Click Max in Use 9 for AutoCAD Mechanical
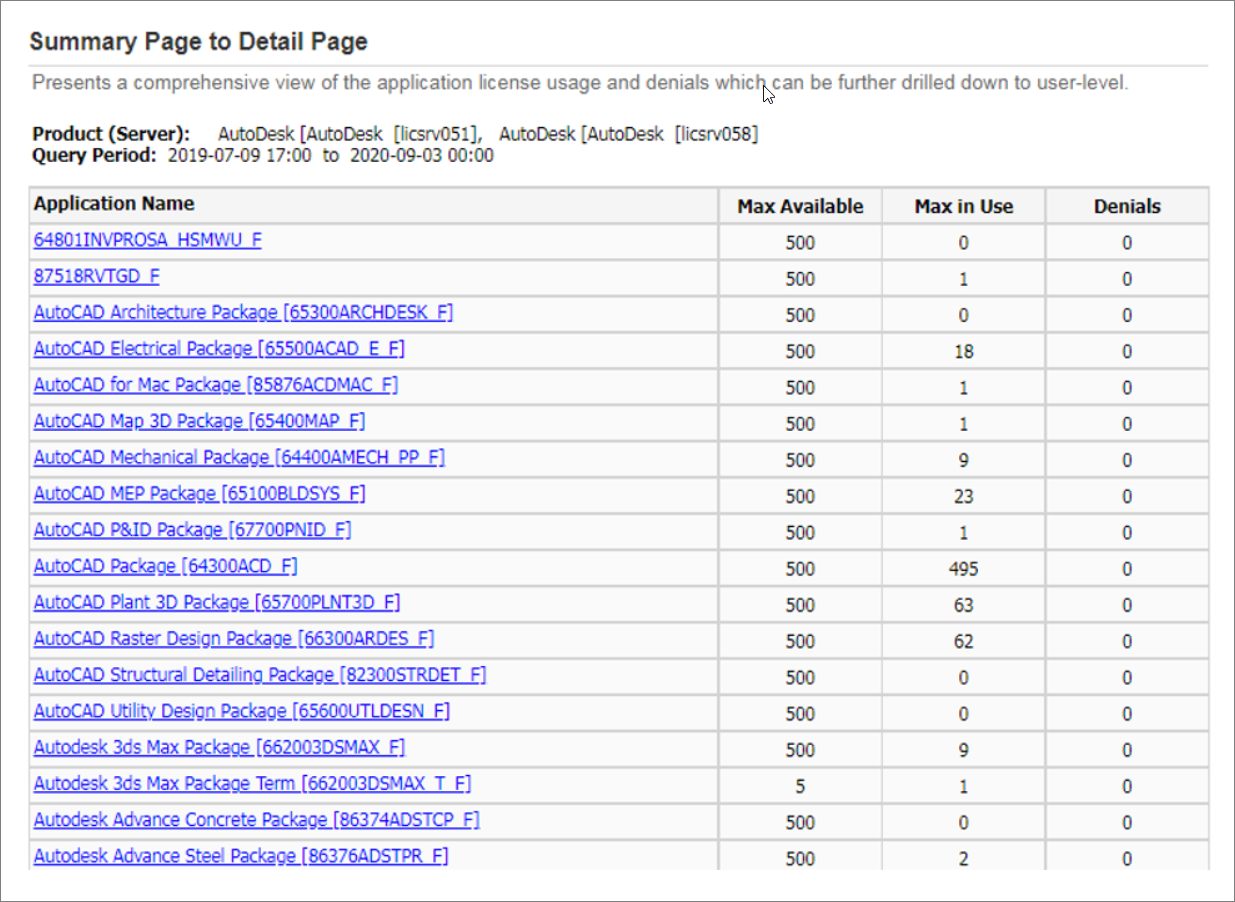The height and width of the screenshot is (902, 1235). (x=964, y=460)
